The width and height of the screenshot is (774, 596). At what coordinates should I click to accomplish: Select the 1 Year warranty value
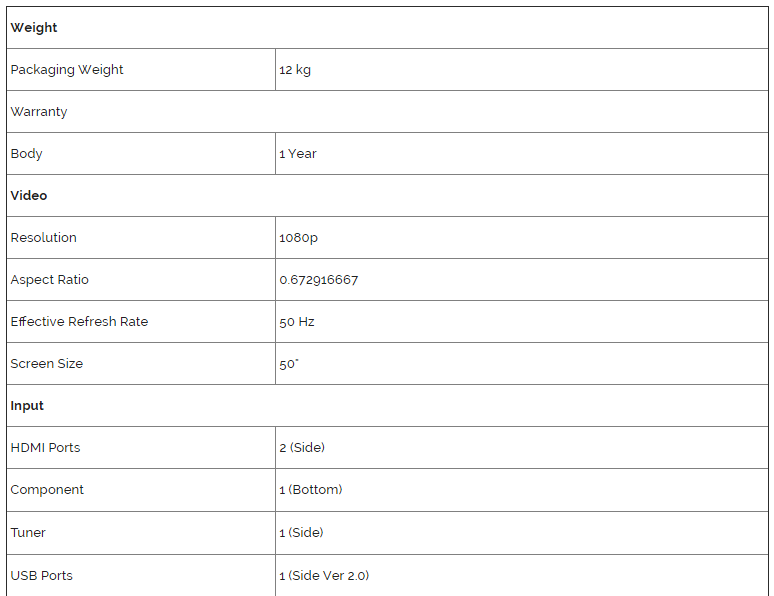click(x=298, y=154)
